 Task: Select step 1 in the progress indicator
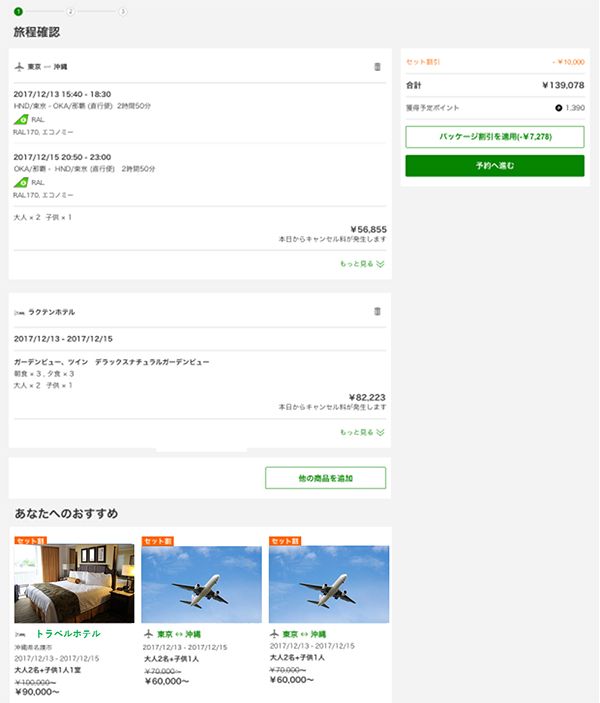(18, 11)
